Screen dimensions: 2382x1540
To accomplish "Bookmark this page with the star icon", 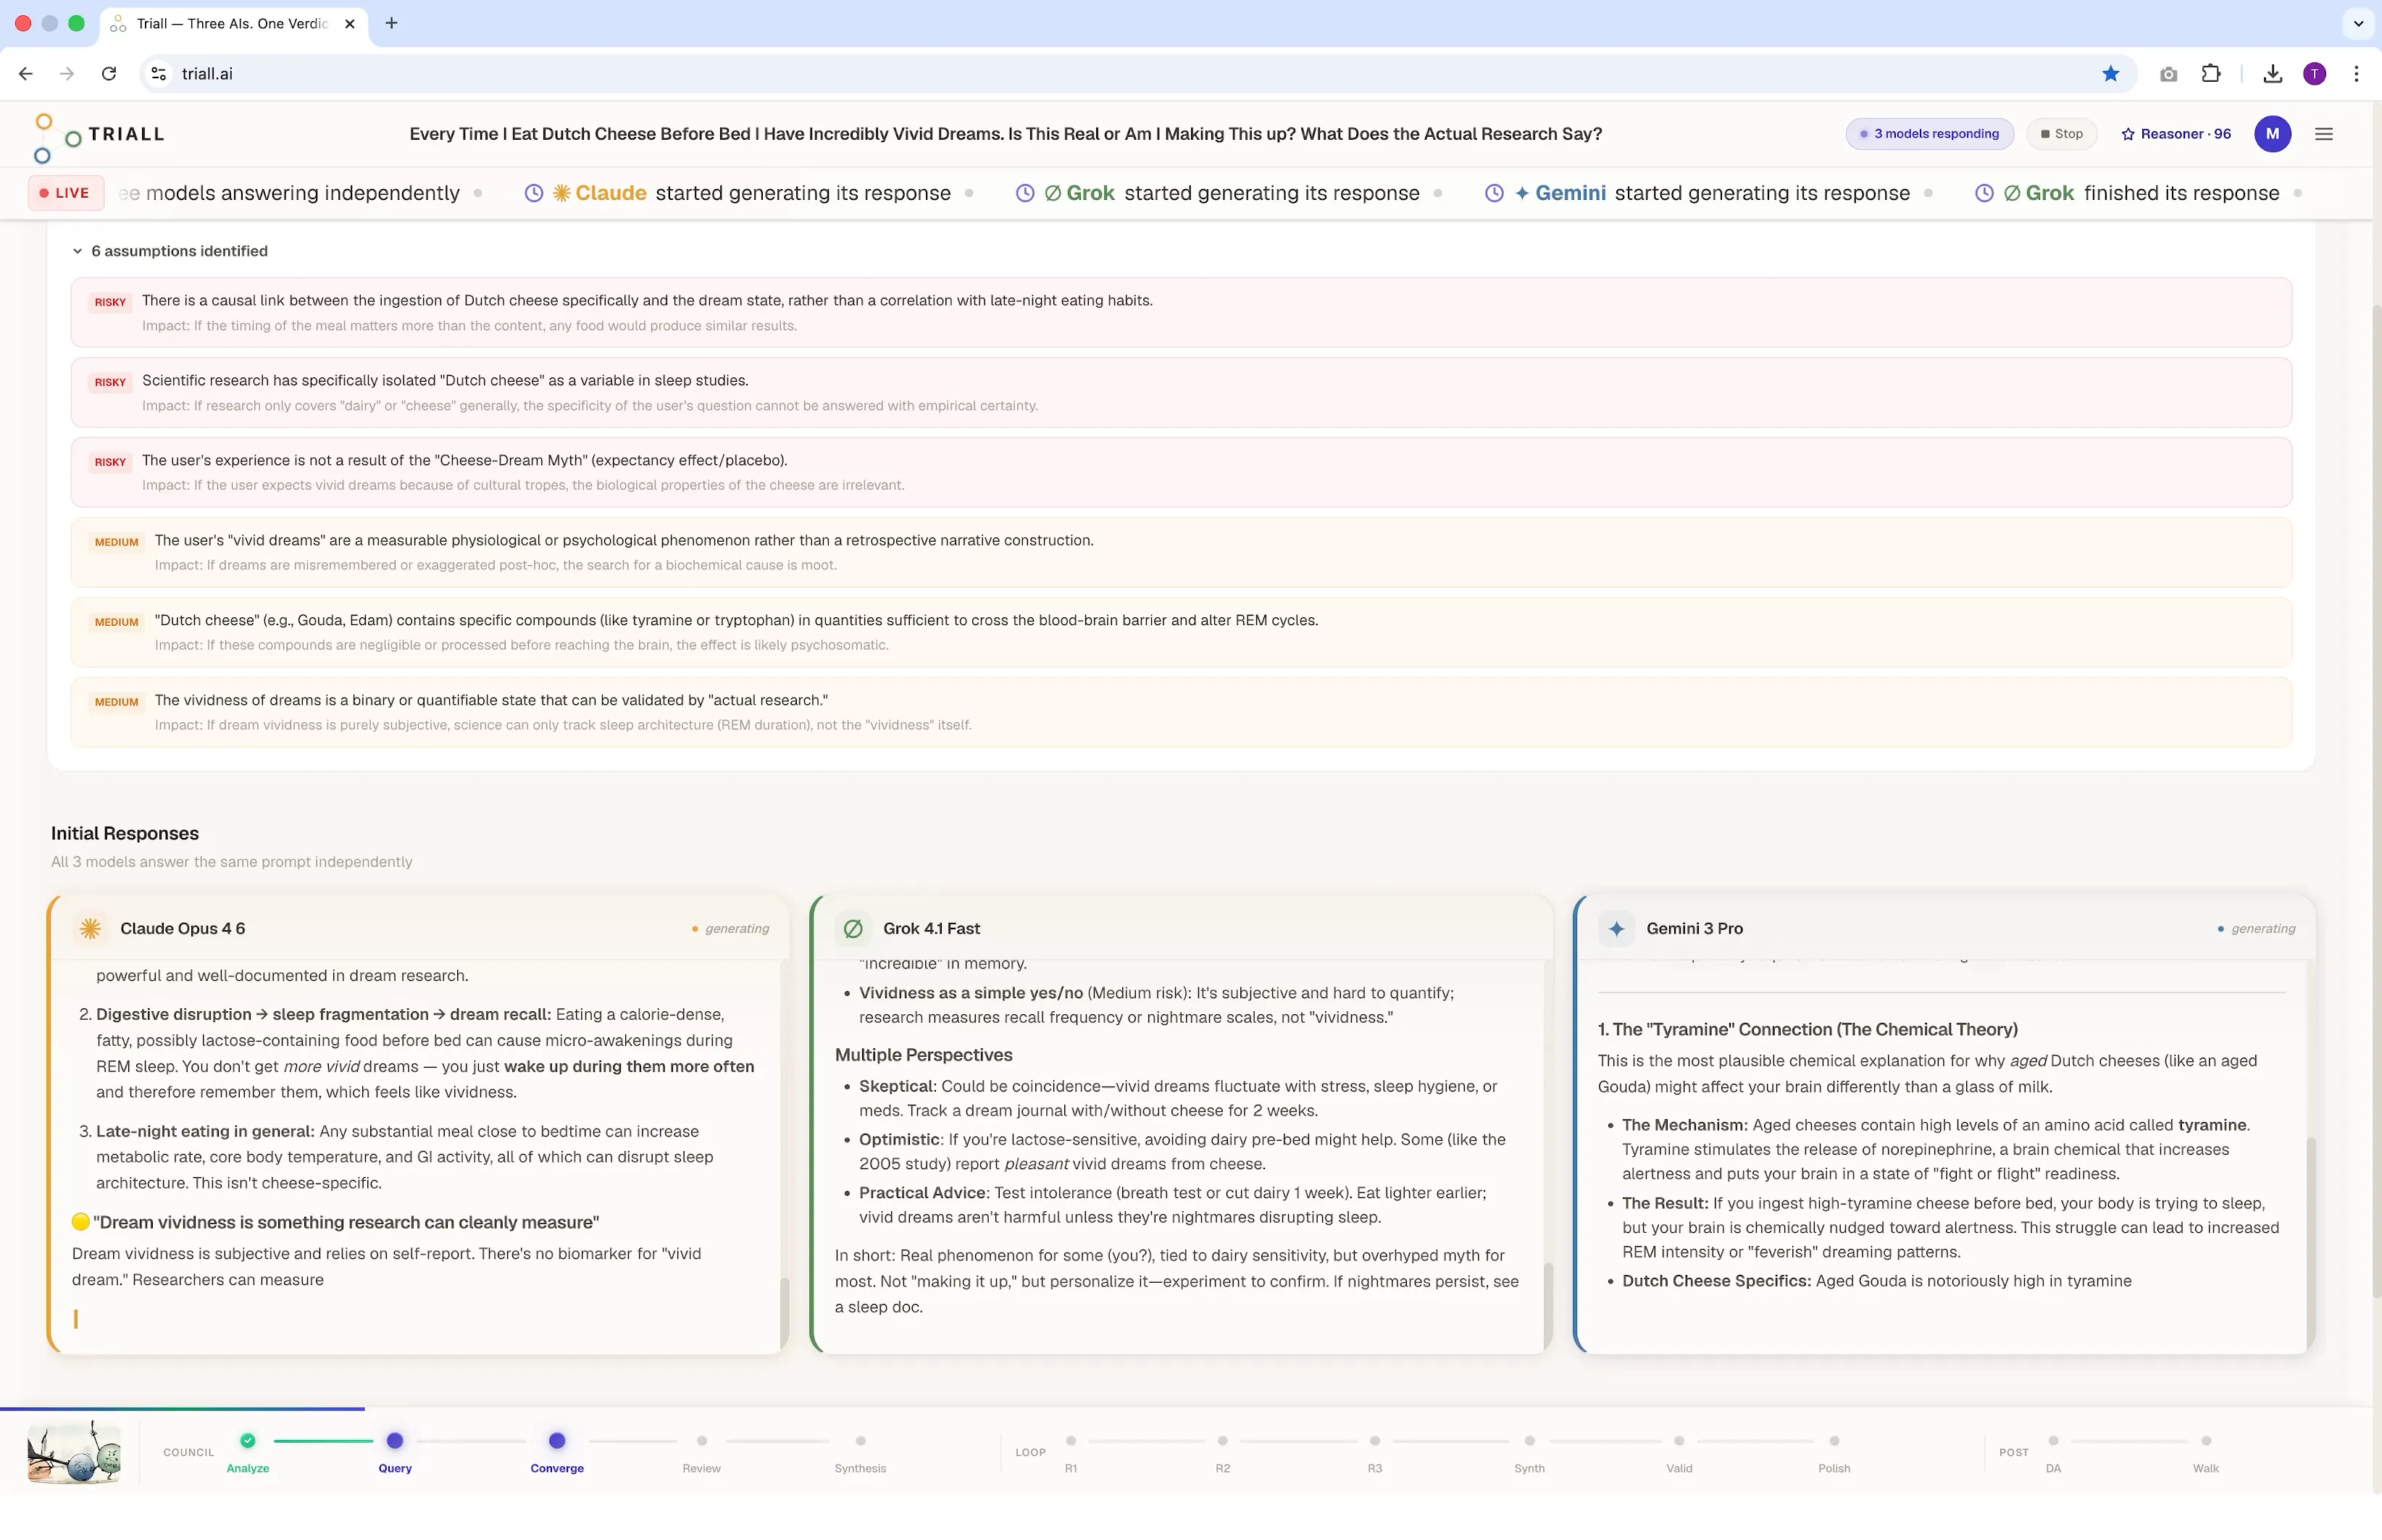I will point(2110,74).
